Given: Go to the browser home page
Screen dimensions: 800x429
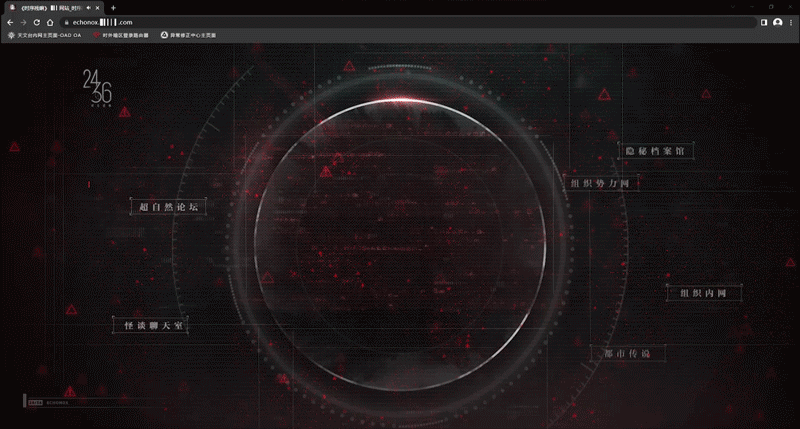Looking at the screenshot, I should 50,21.
